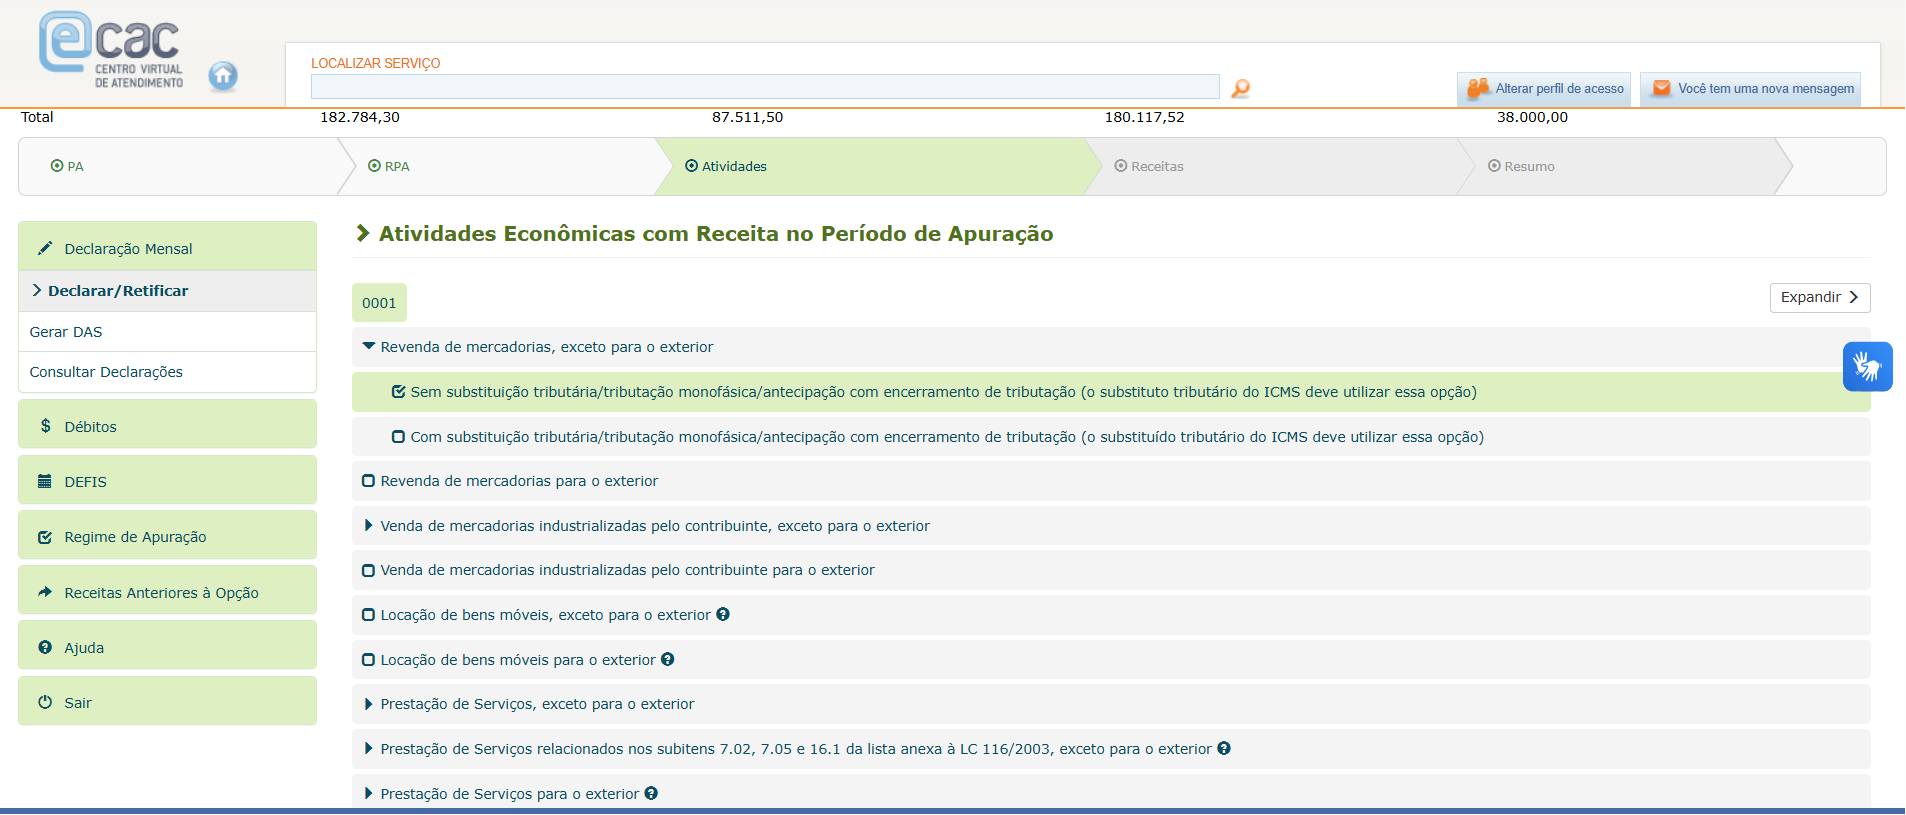The image size is (1906, 815).
Task: Click the Atividades Econômicas section heading
Action: [x=716, y=233]
